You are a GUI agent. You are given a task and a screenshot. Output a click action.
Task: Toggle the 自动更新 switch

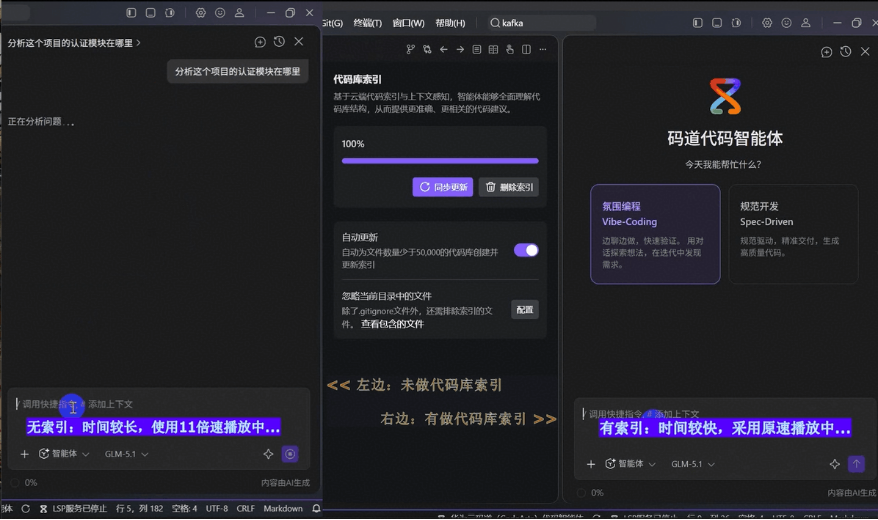pos(526,250)
